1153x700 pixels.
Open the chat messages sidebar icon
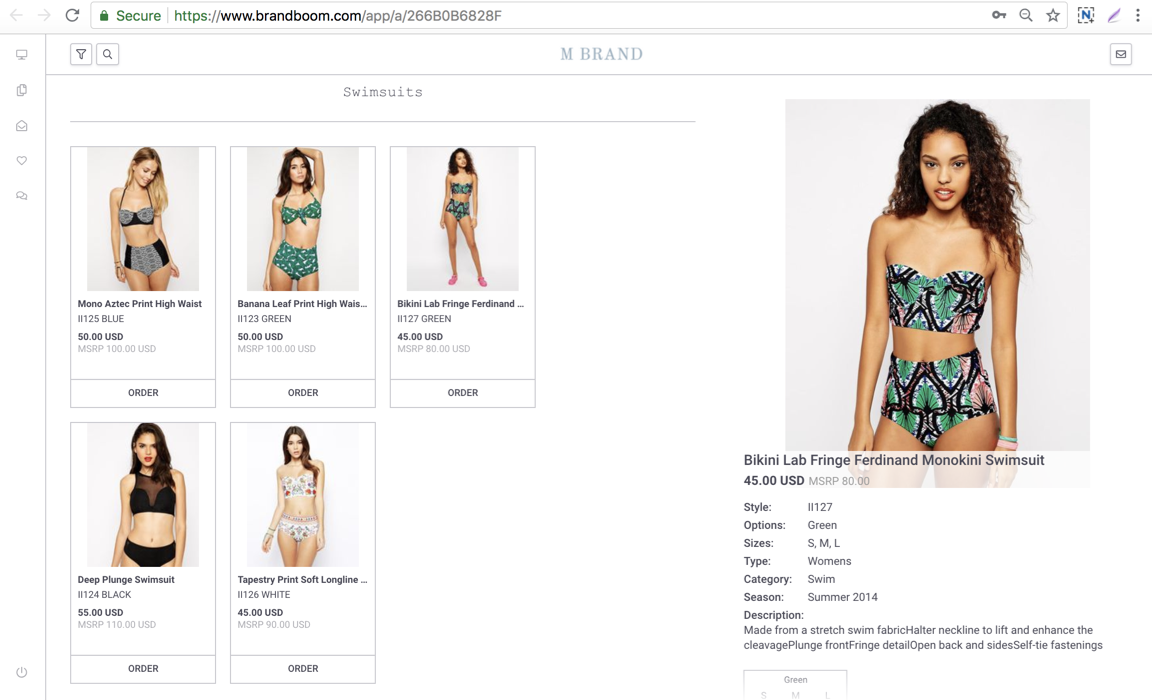tap(22, 196)
